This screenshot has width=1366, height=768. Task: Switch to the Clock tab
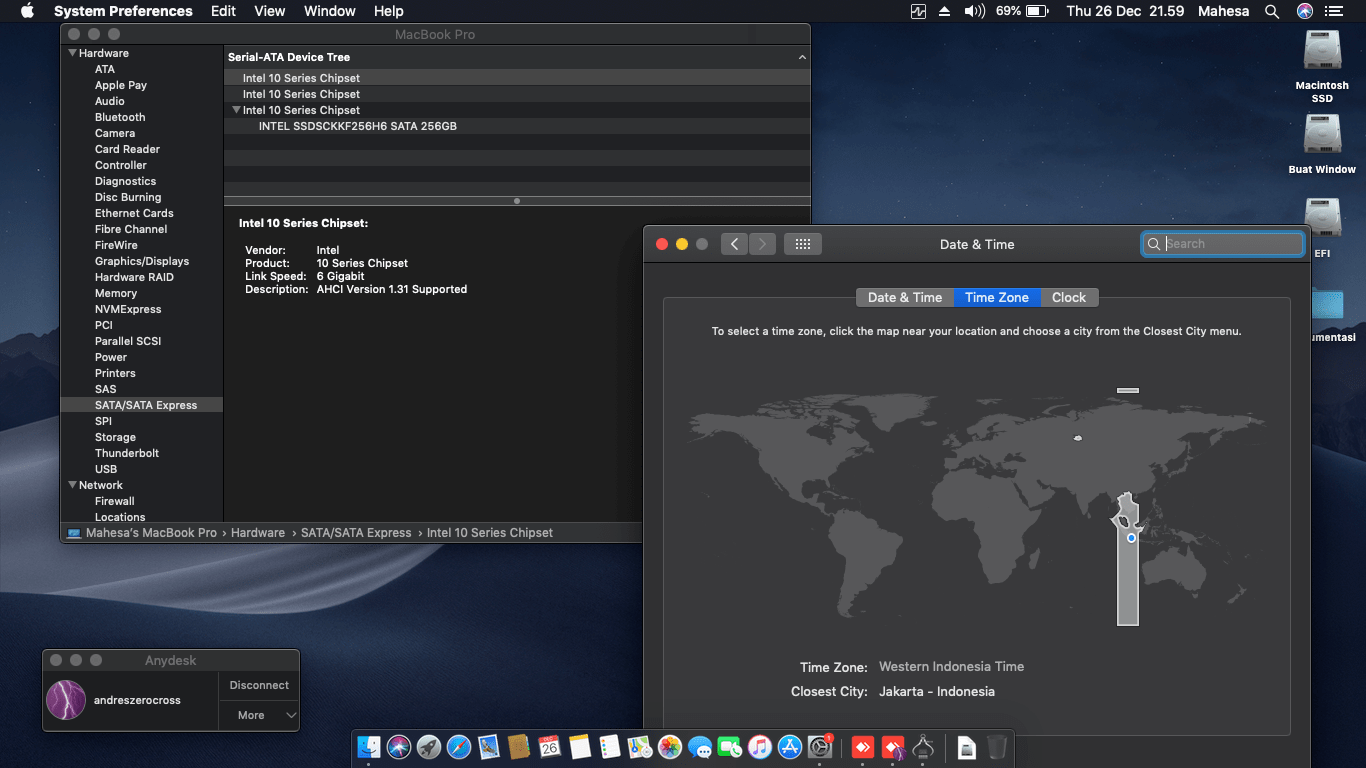tap(1069, 297)
